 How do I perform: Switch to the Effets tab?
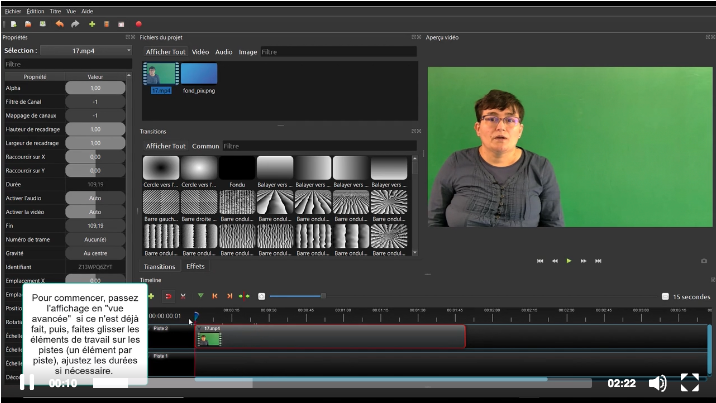(195, 266)
